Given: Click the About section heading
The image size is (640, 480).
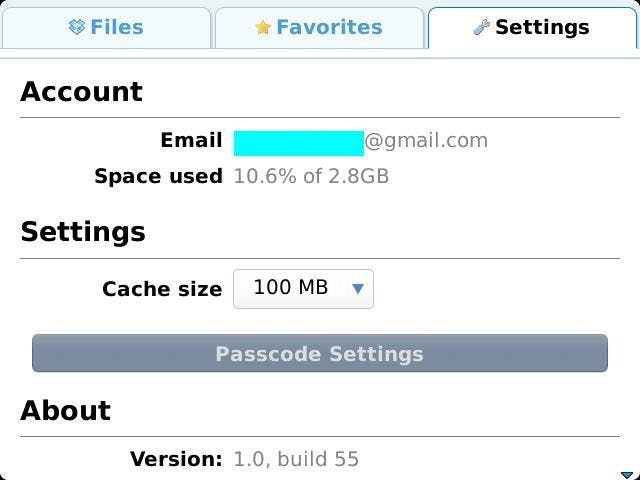Looking at the screenshot, I should tap(66, 411).
